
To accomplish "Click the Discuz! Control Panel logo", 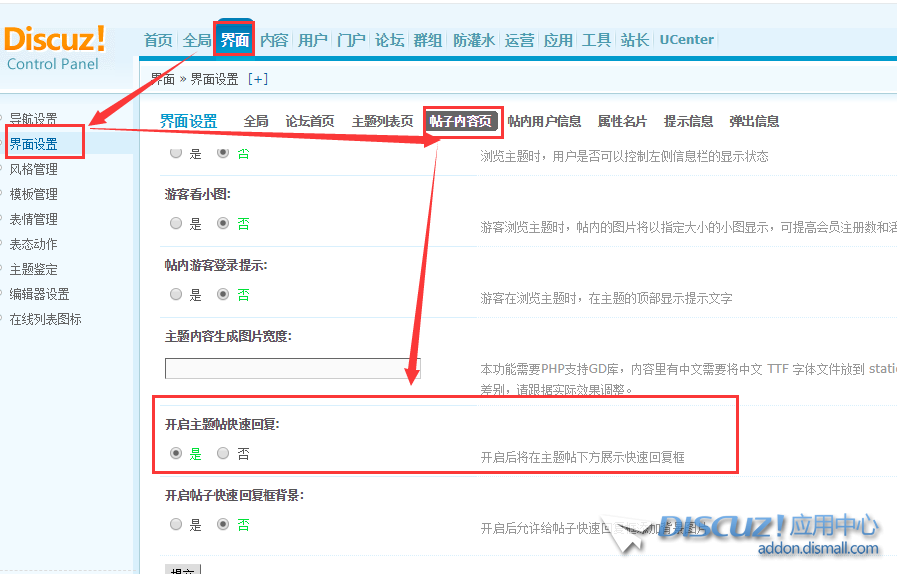I will coord(56,46).
